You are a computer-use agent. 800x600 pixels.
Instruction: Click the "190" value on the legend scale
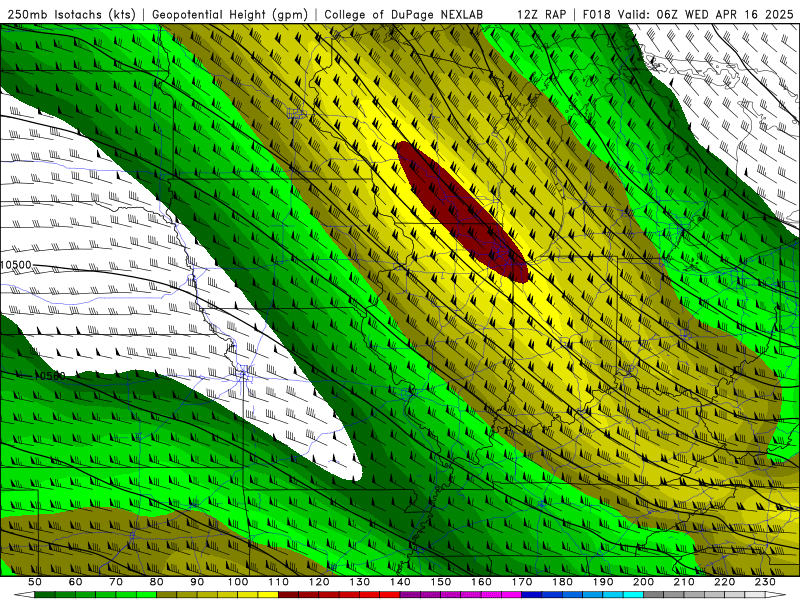click(603, 582)
